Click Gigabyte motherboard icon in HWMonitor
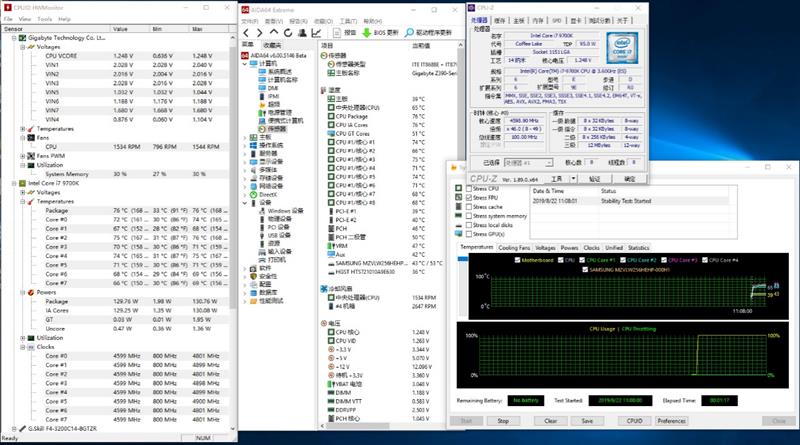Screen dimensions: 800x445 click(22, 38)
